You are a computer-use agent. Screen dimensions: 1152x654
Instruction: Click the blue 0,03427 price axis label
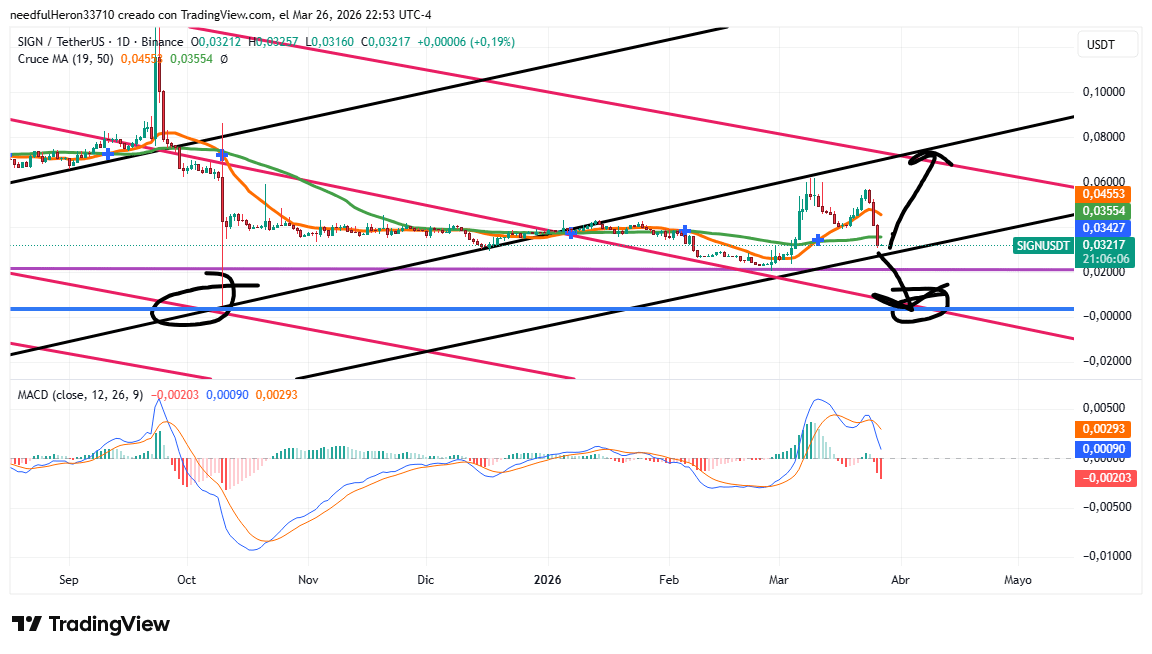(x=1104, y=228)
